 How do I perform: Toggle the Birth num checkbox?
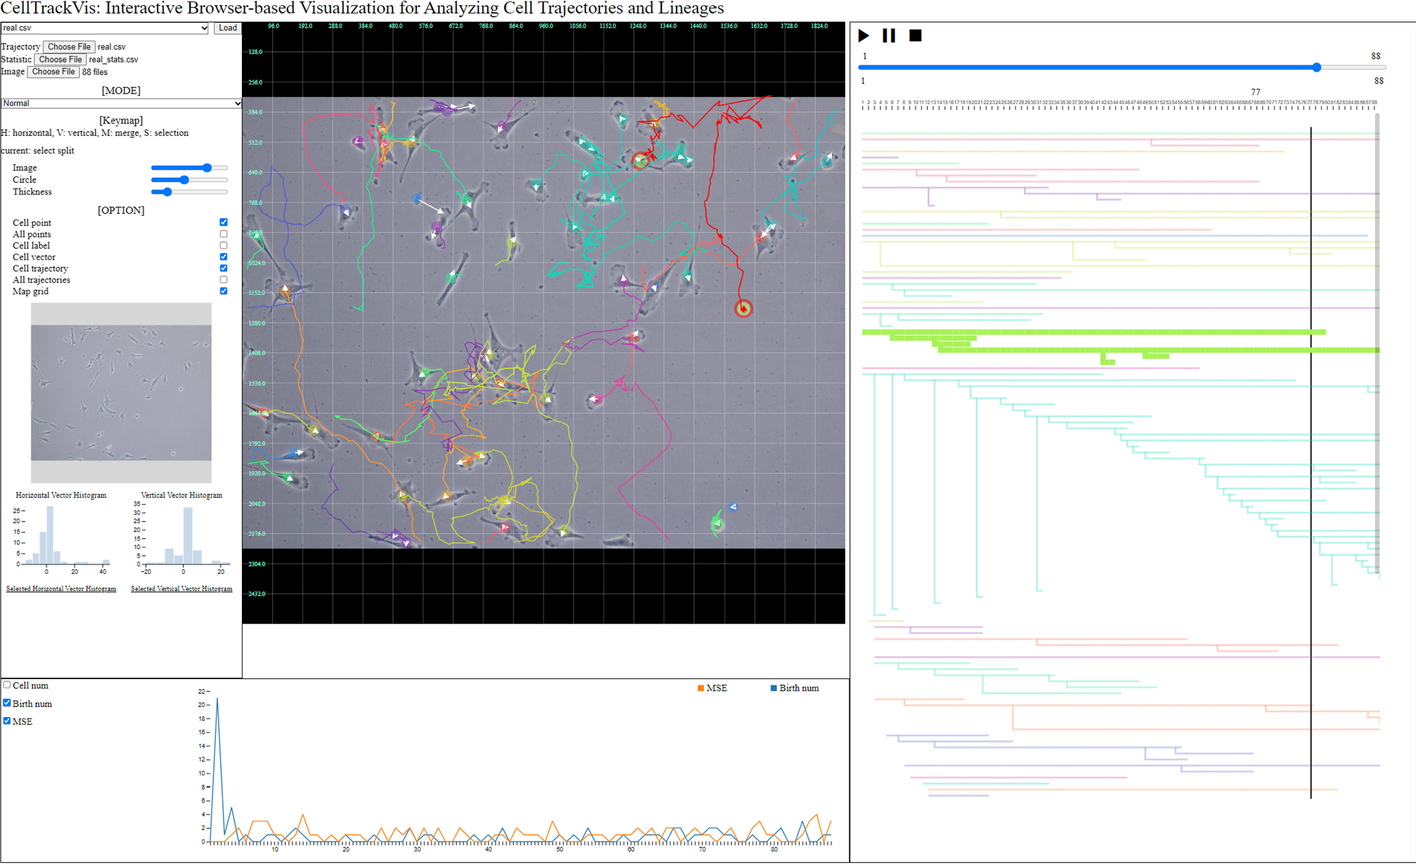coord(7,703)
